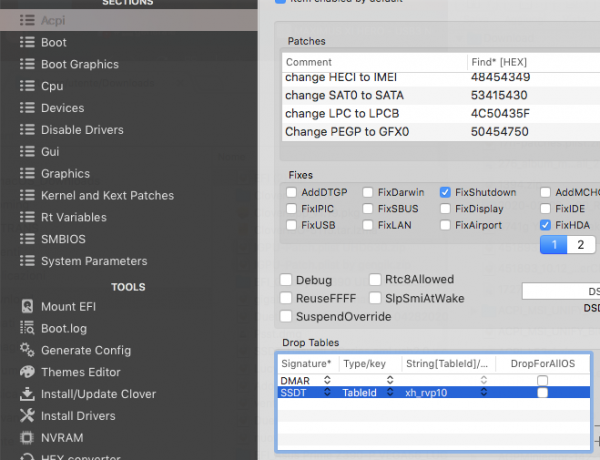Open Install Drivers tool

pyautogui.click(x=78, y=416)
